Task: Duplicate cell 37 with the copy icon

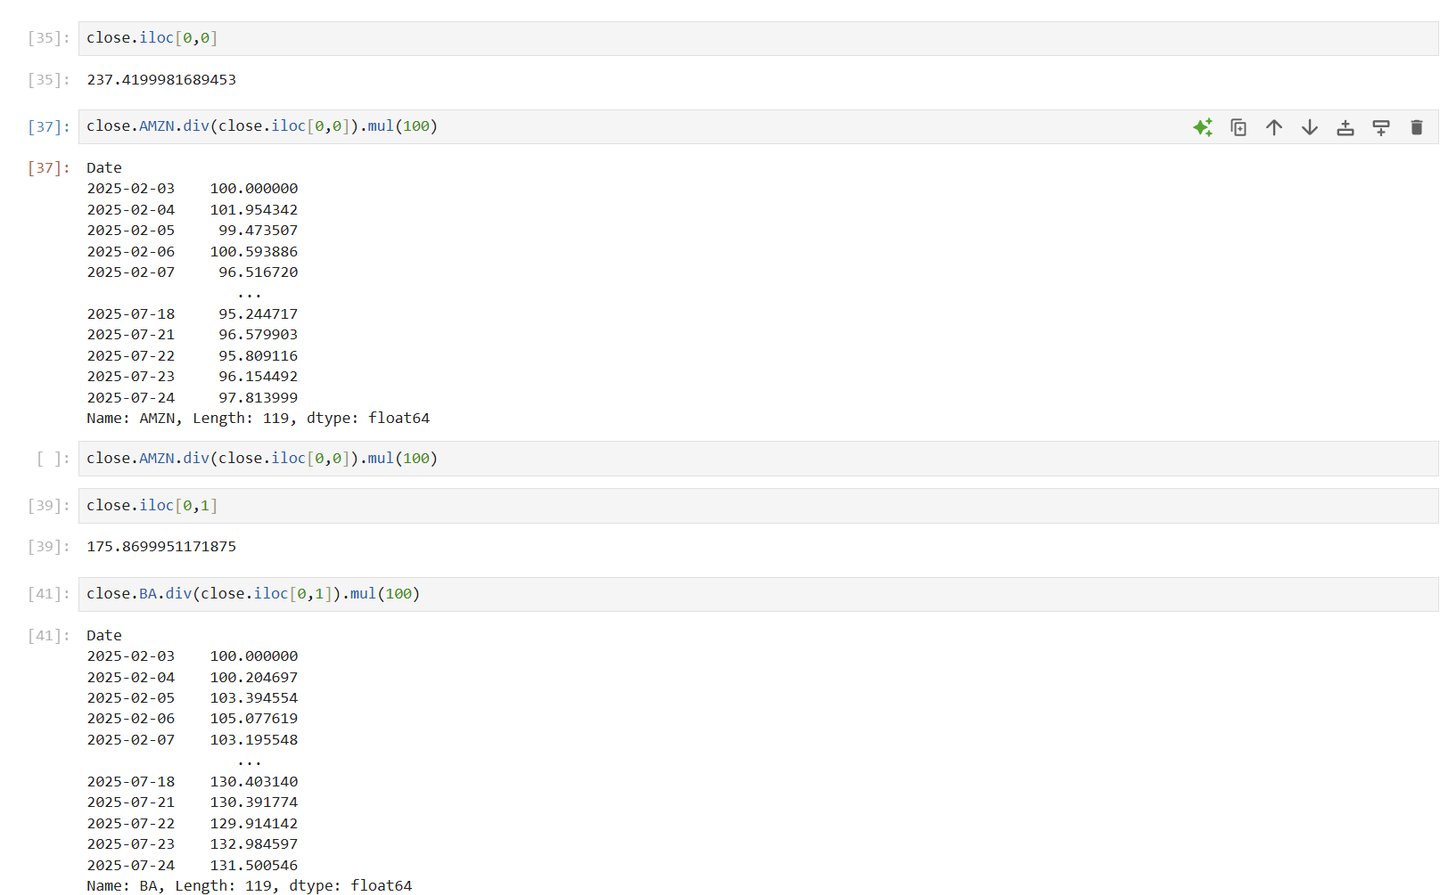Action: pyautogui.click(x=1238, y=127)
